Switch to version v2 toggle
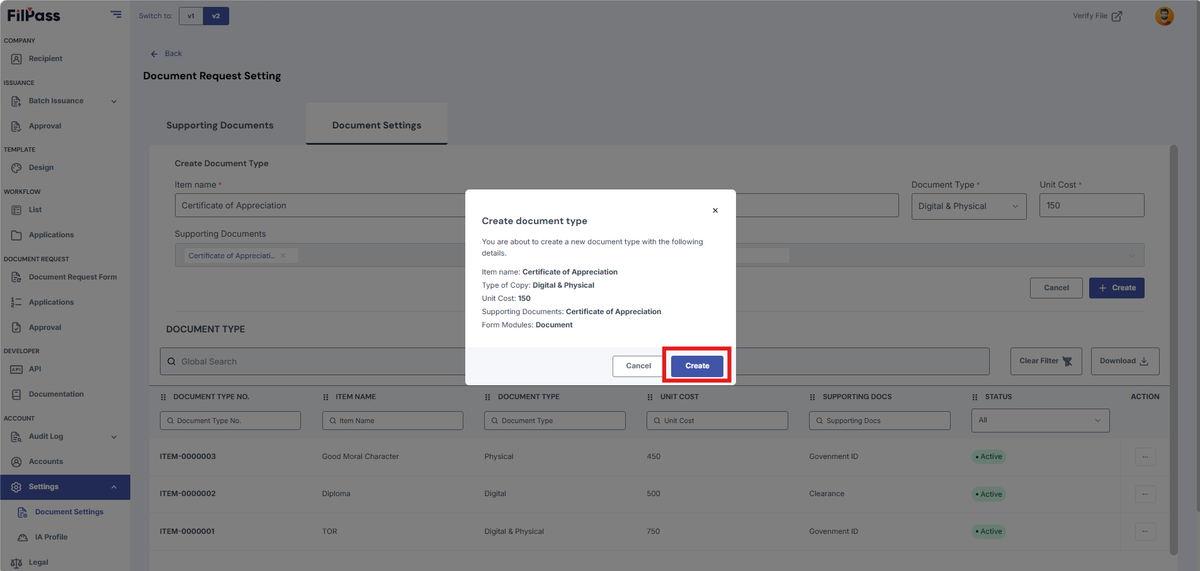 (216, 16)
